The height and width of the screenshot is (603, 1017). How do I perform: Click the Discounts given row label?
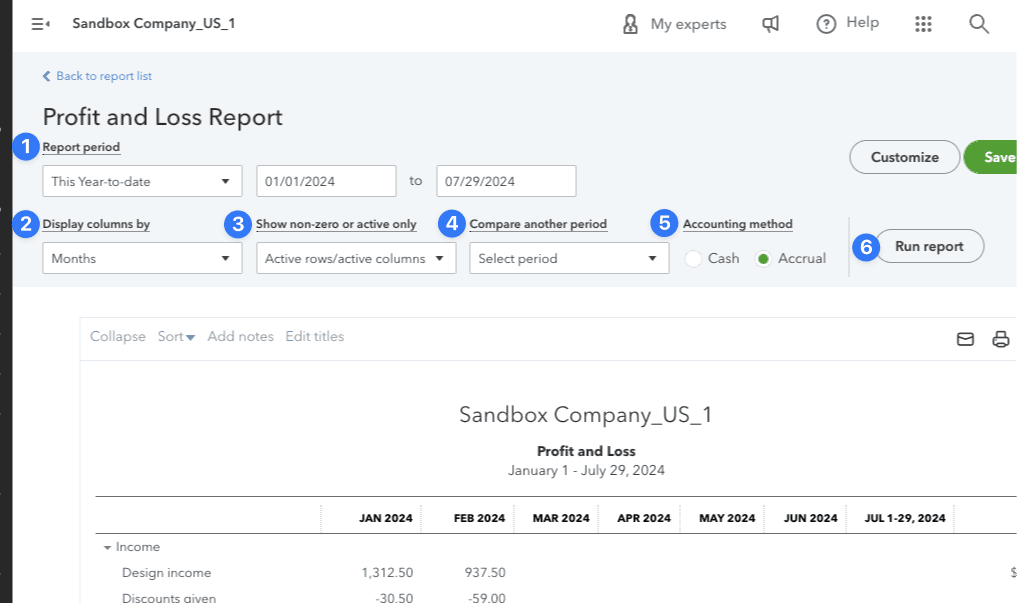coord(169,598)
